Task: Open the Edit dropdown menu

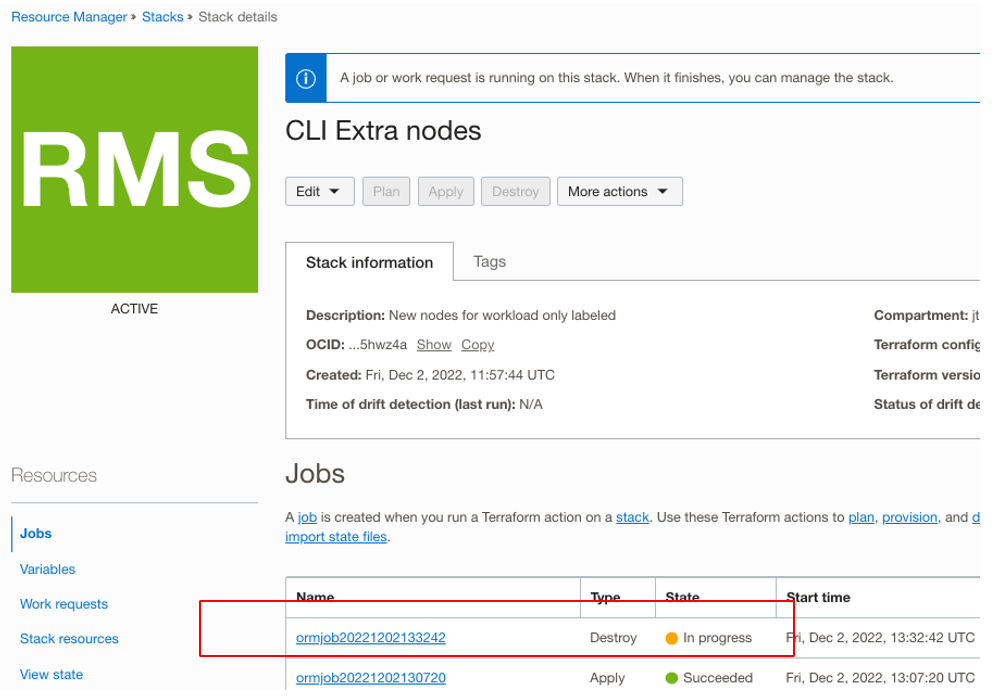Action: tap(319, 191)
